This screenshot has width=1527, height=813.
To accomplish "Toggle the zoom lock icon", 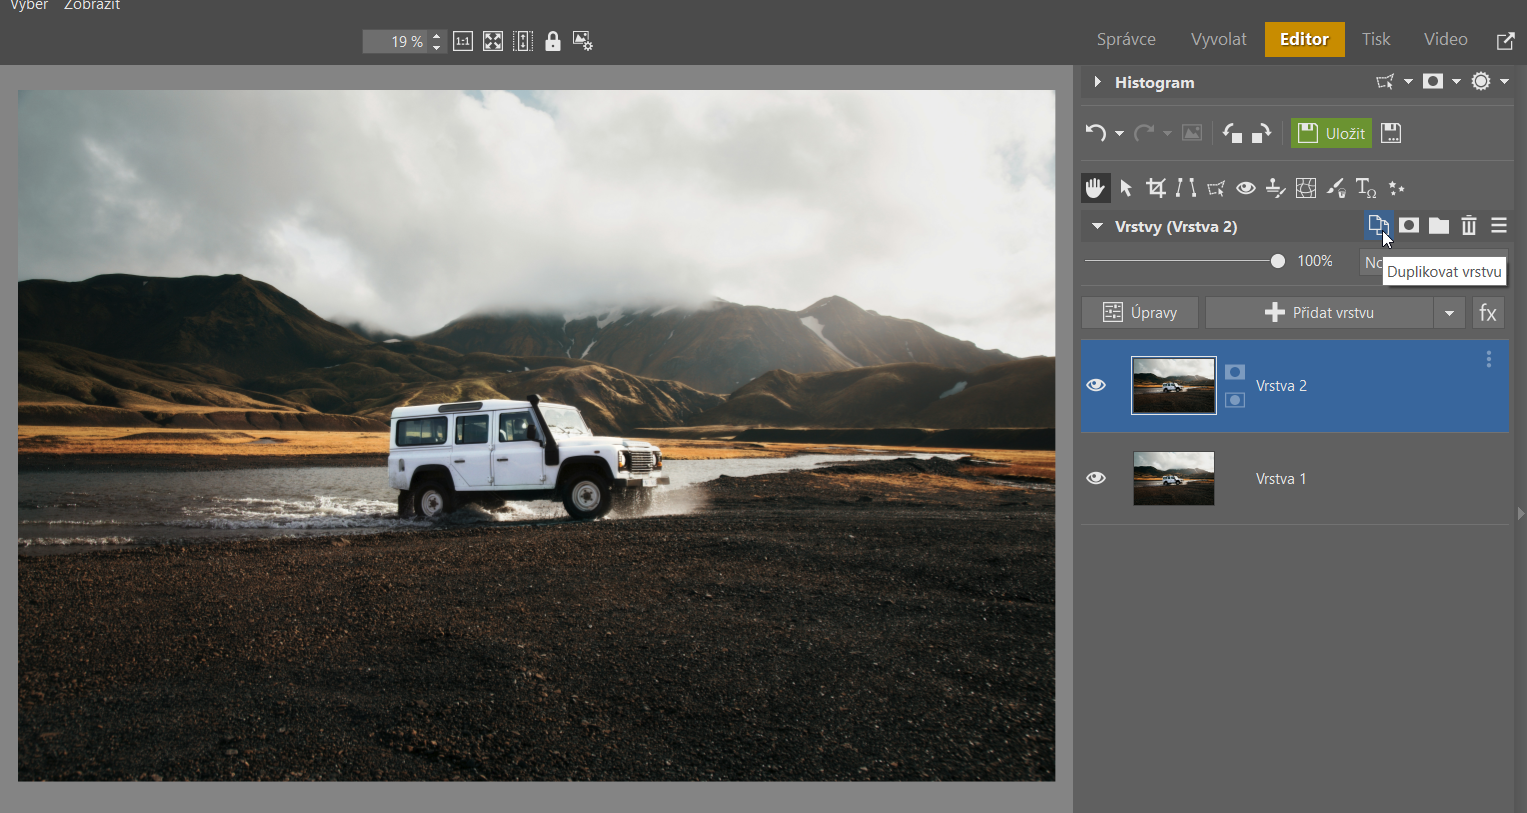I will (x=552, y=41).
